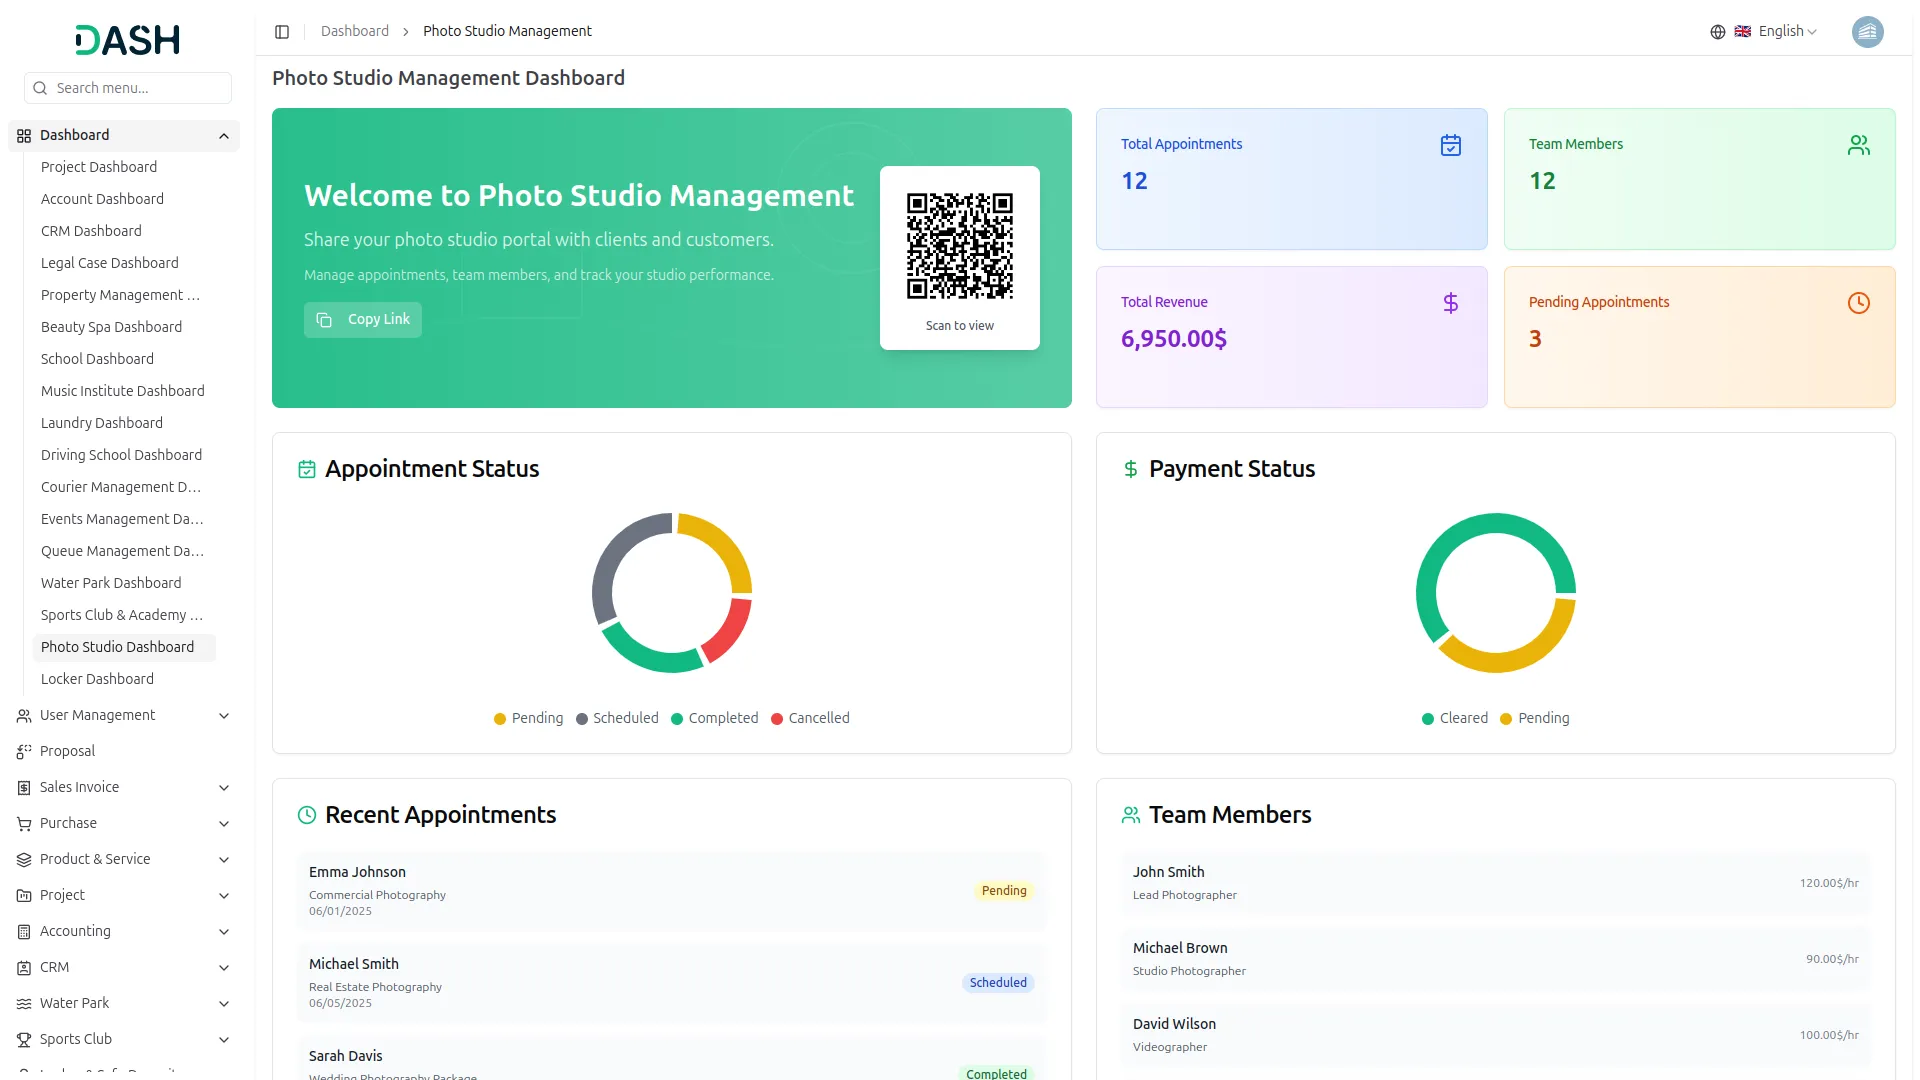The width and height of the screenshot is (1920, 1080).
Task: Toggle the Cleared legend in Payment Status chart
Action: pyautogui.click(x=1455, y=718)
